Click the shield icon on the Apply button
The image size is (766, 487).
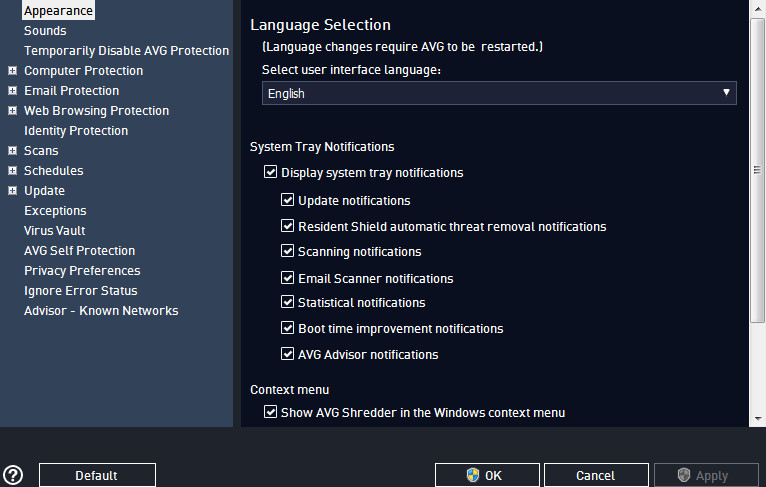pos(683,475)
